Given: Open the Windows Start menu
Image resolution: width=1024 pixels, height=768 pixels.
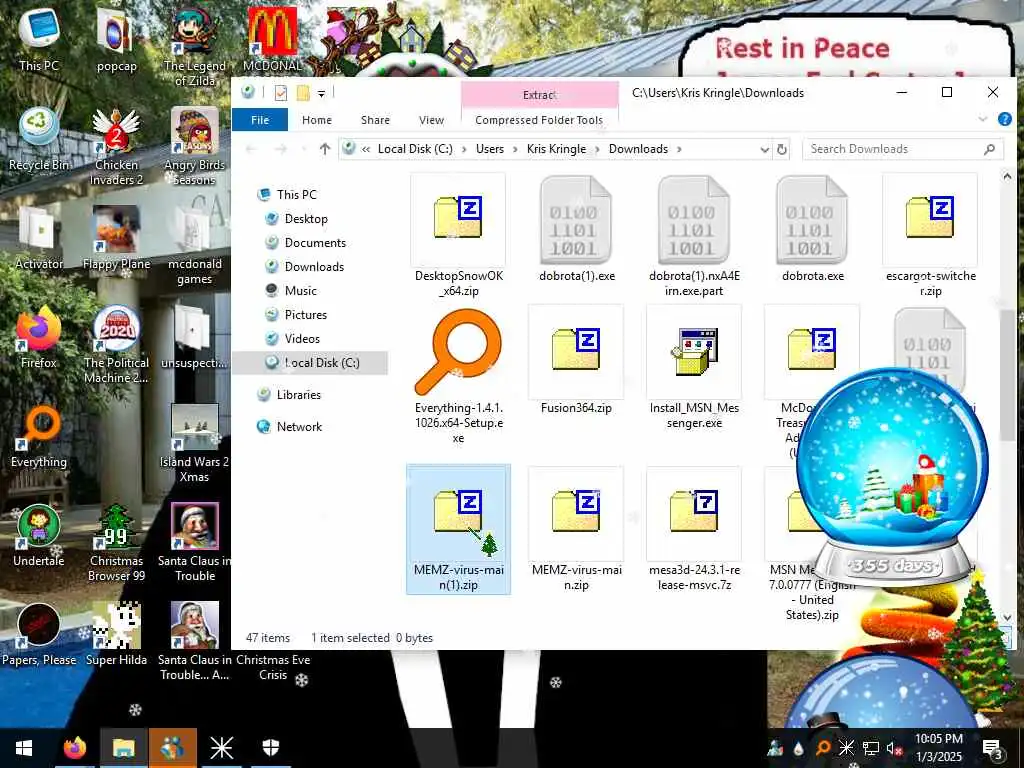Looking at the screenshot, I should tap(24, 748).
